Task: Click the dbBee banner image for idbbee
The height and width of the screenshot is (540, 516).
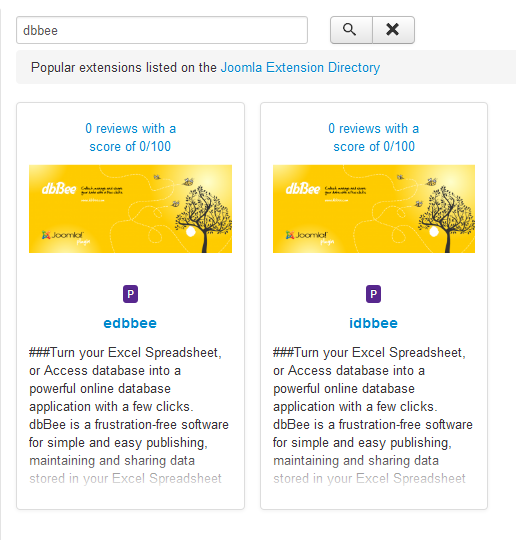Action: 374,209
